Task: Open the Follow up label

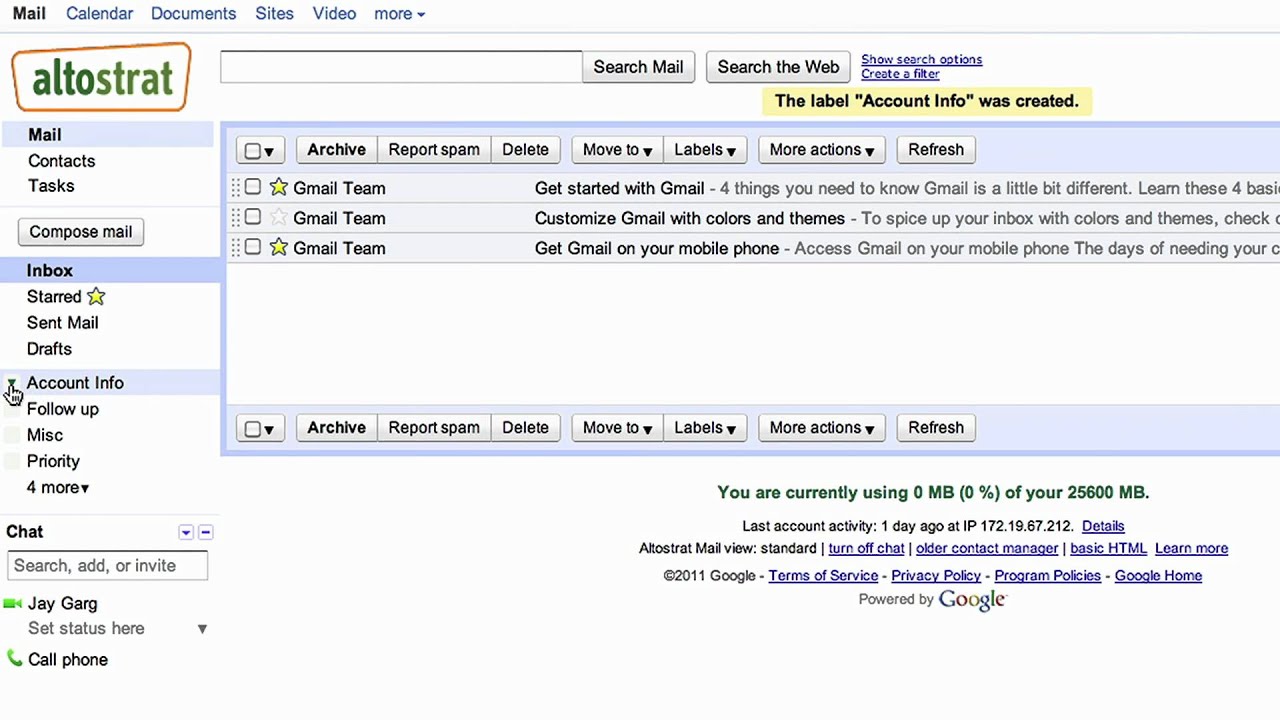Action: pyautogui.click(x=62, y=409)
